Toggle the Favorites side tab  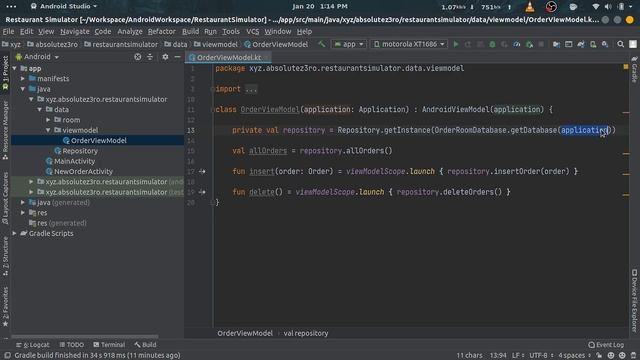click(x=5, y=307)
